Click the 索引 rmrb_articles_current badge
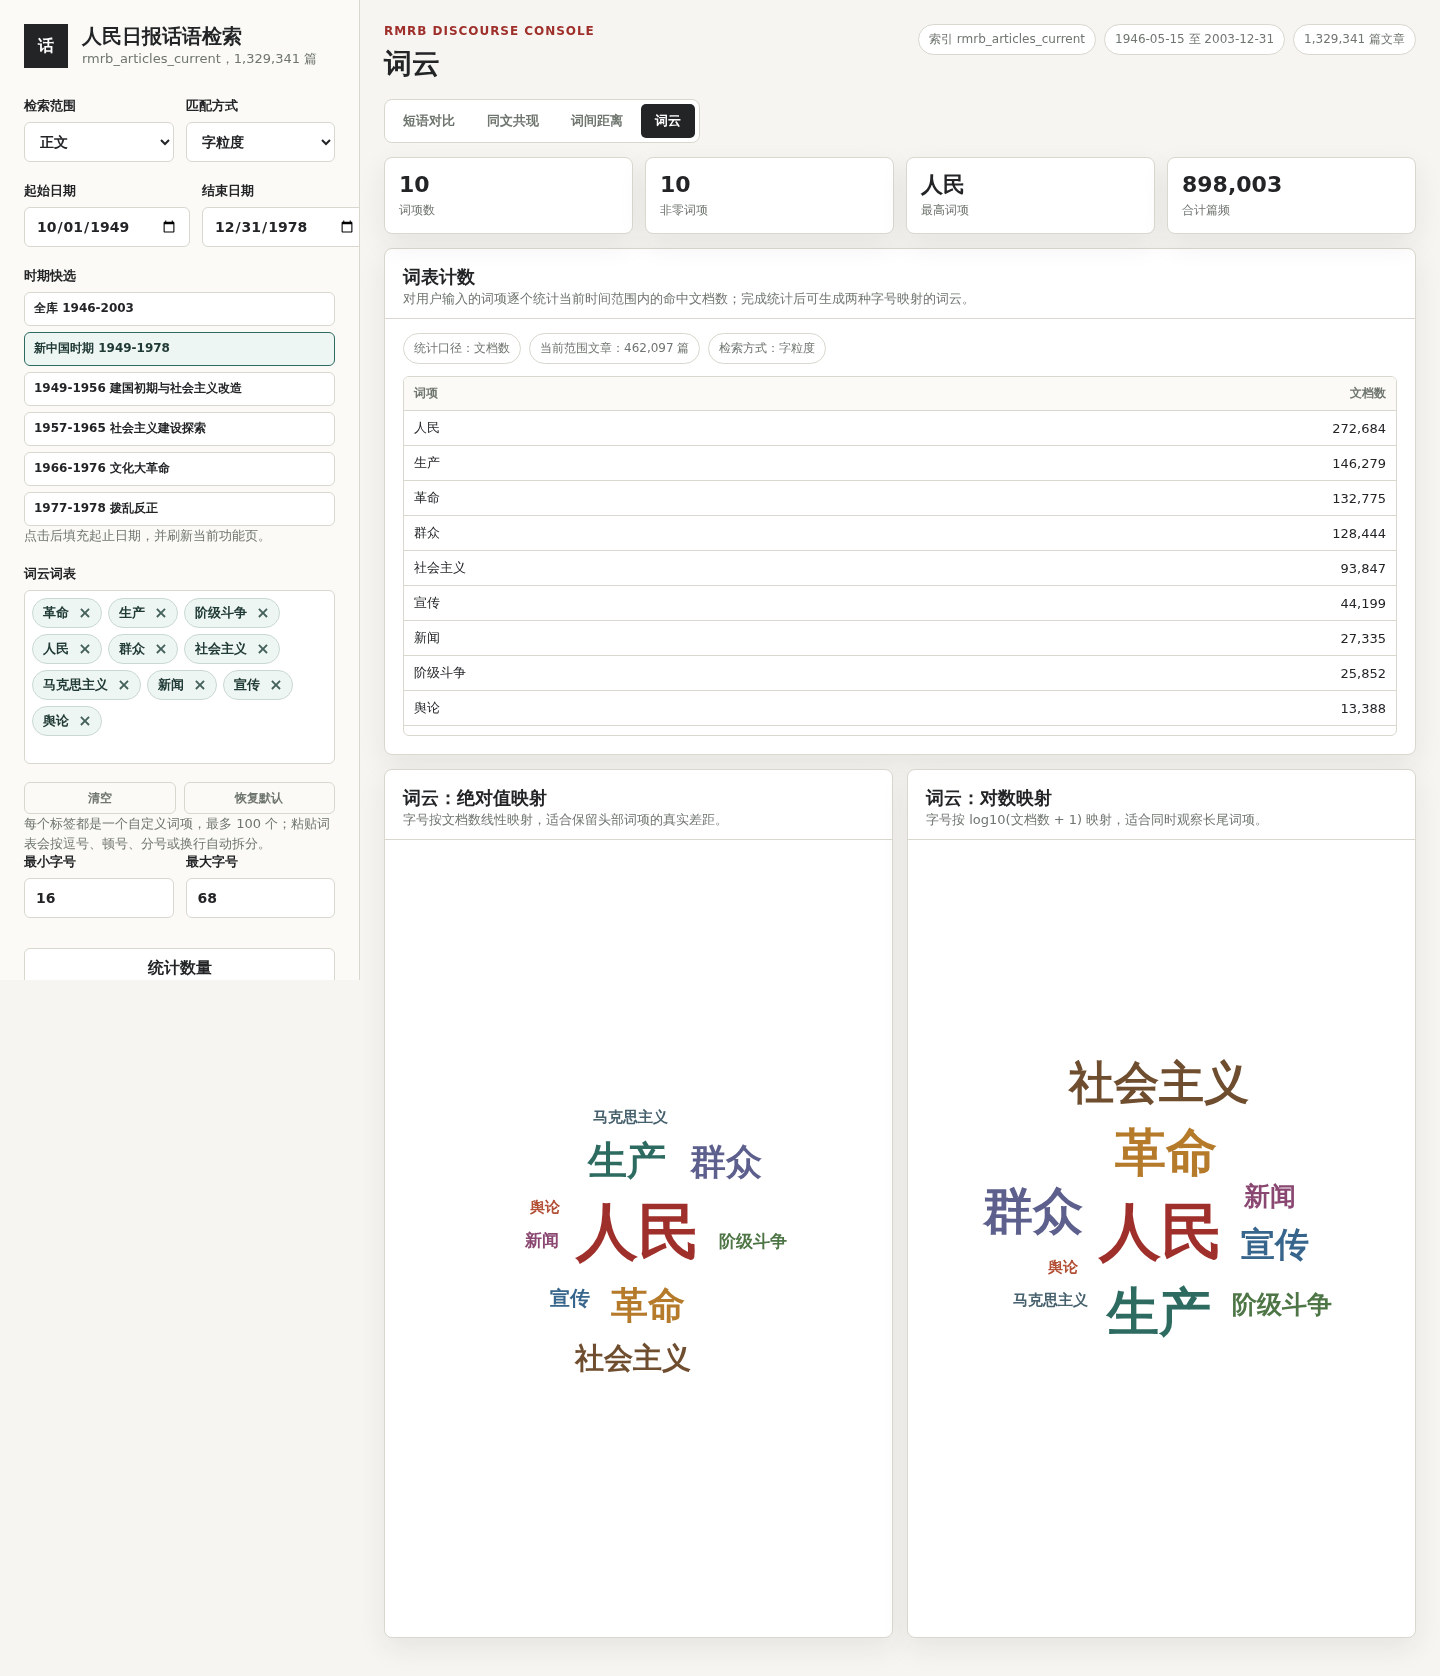The image size is (1440, 1676). (x=1007, y=39)
